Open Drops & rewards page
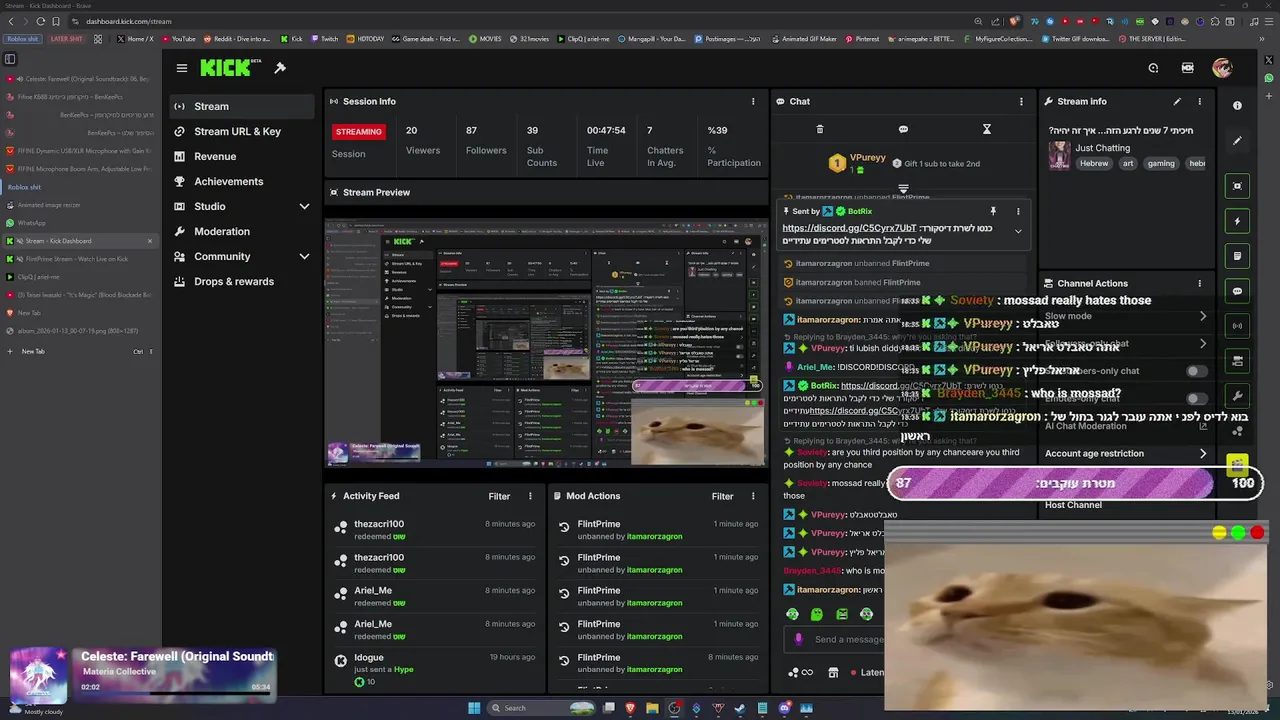The image size is (1280, 720). point(241,281)
